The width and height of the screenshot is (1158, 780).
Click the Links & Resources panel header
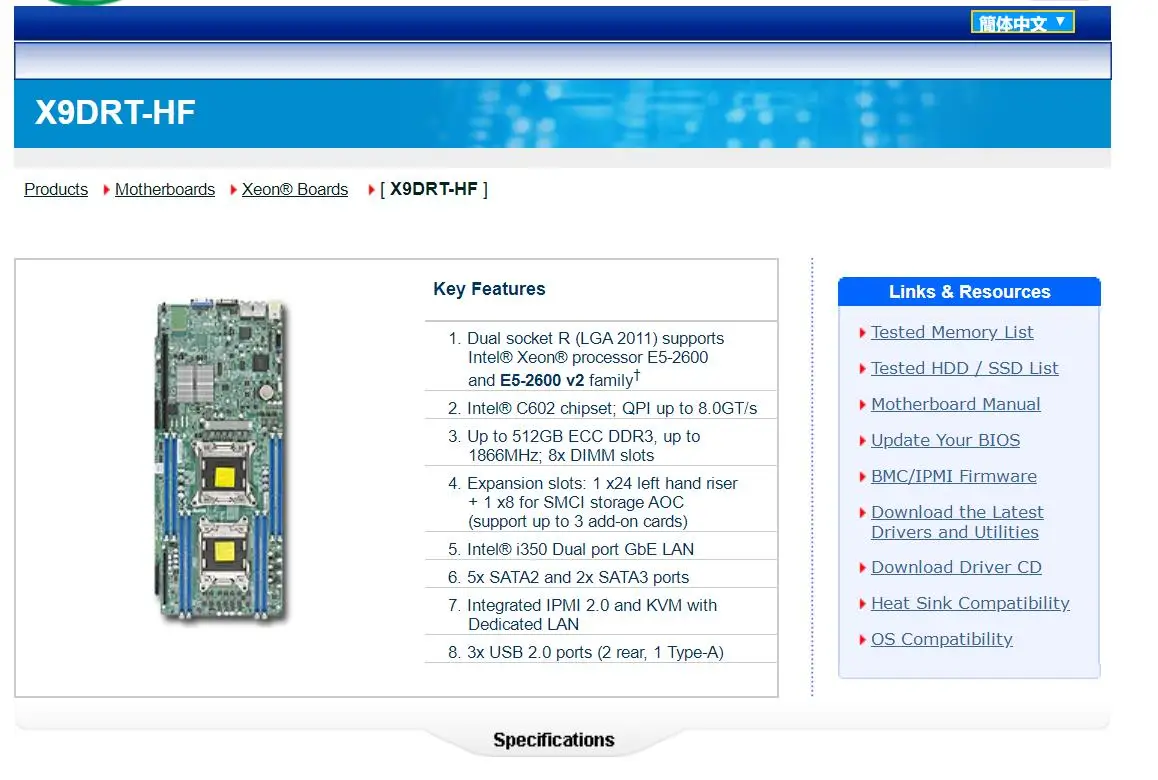pos(969,292)
